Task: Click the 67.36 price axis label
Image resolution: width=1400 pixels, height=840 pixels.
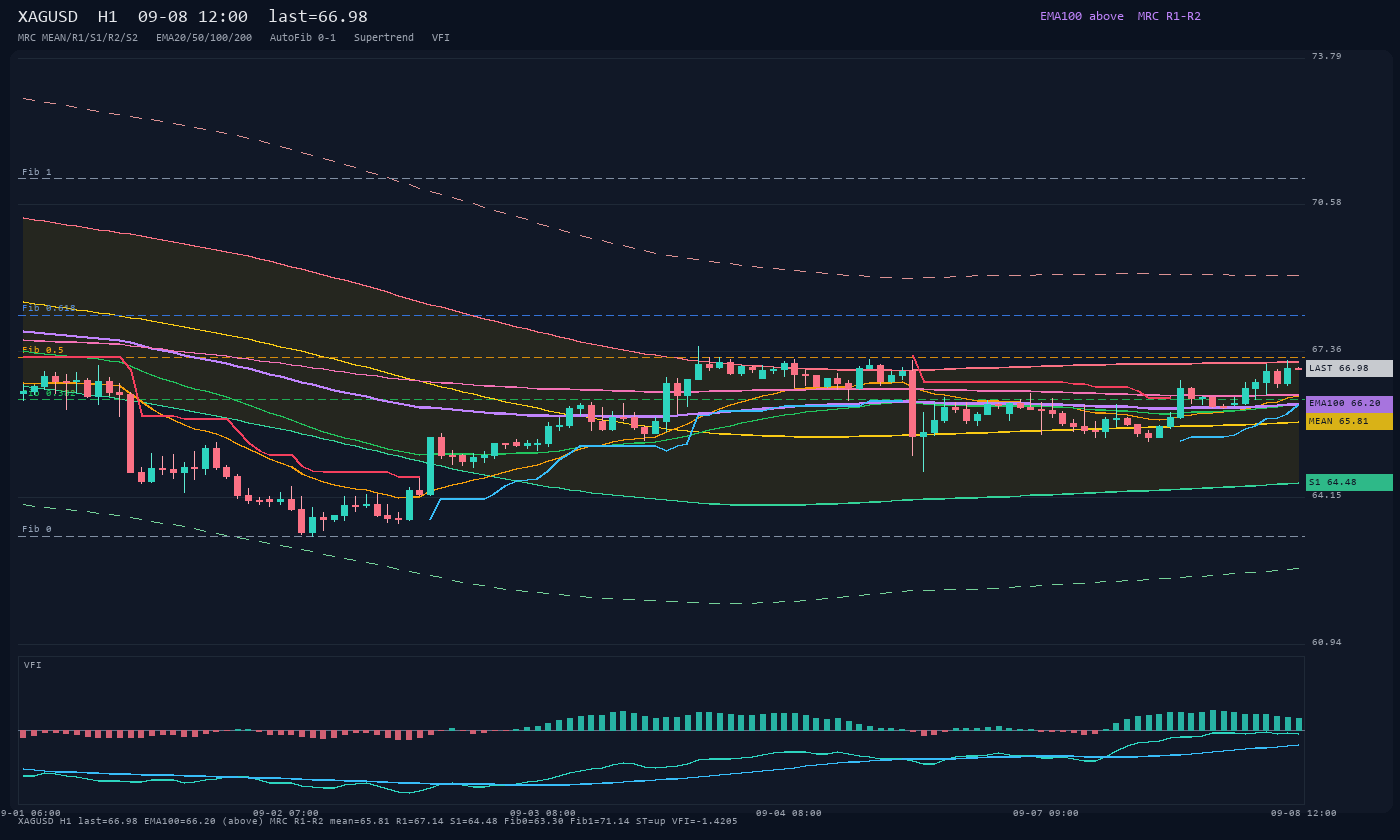Action: (1327, 349)
